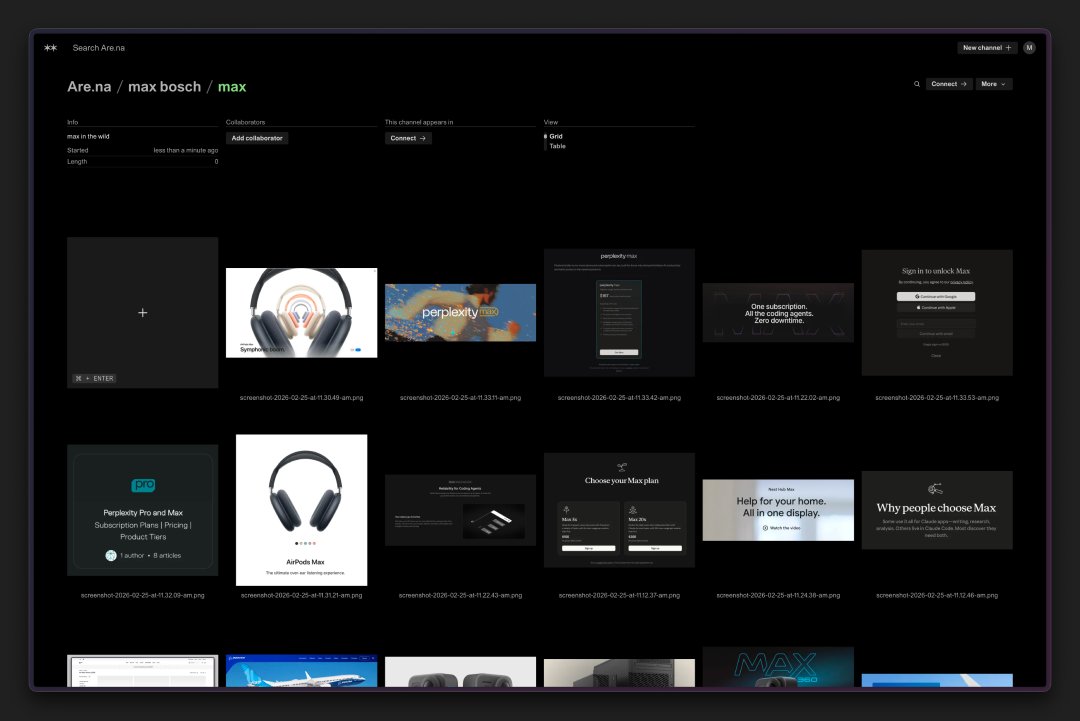Select Table view option

tap(557, 146)
